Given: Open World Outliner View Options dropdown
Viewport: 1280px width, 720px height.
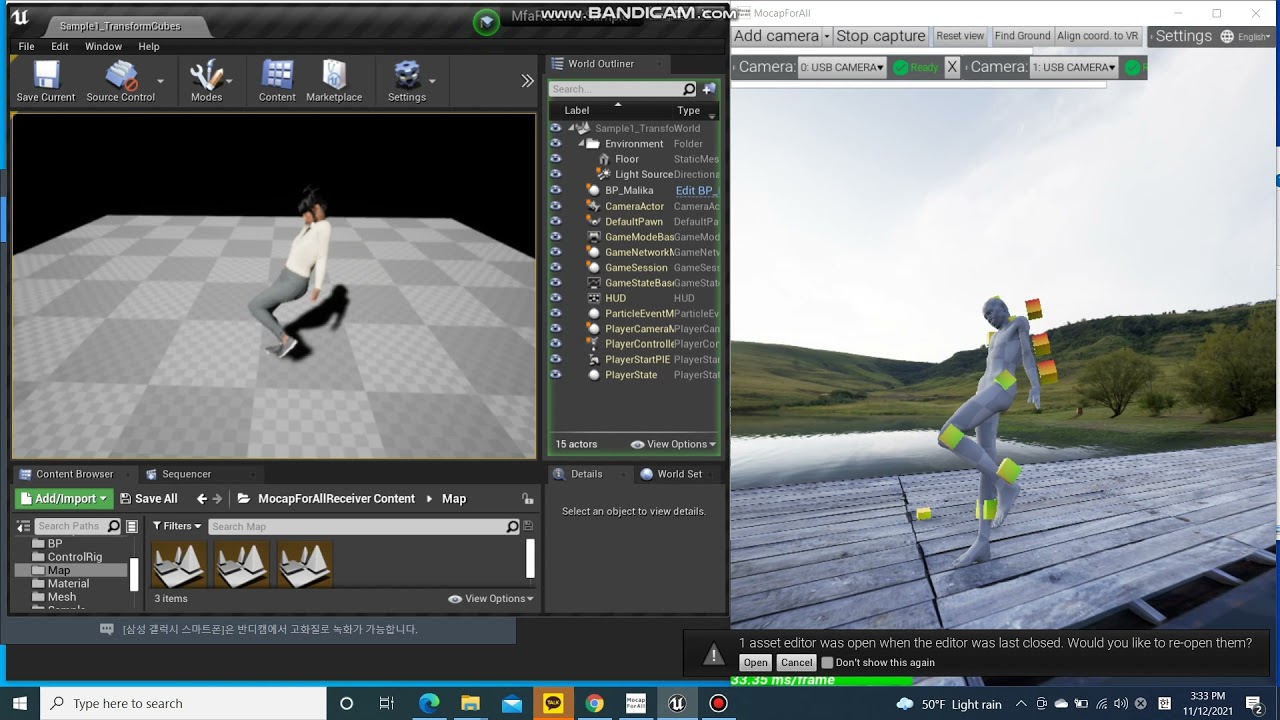Looking at the screenshot, I should click(674, 444).
